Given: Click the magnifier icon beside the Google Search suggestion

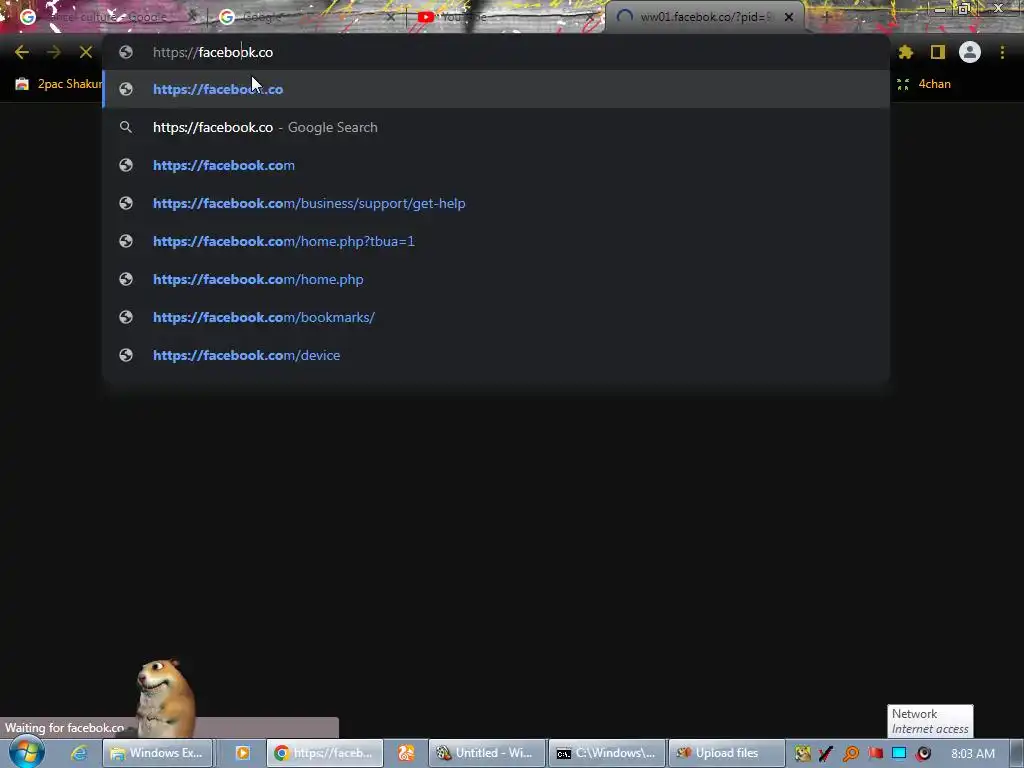Looking at the screenshot, I should click(x=126, y=127).
